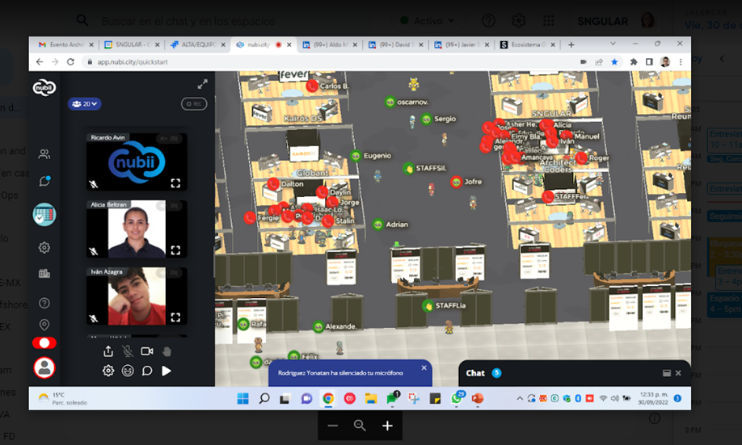The image size is (742, 445).
Task: Go back with Chrome's back arrow
Action: [x=40, y=62]
